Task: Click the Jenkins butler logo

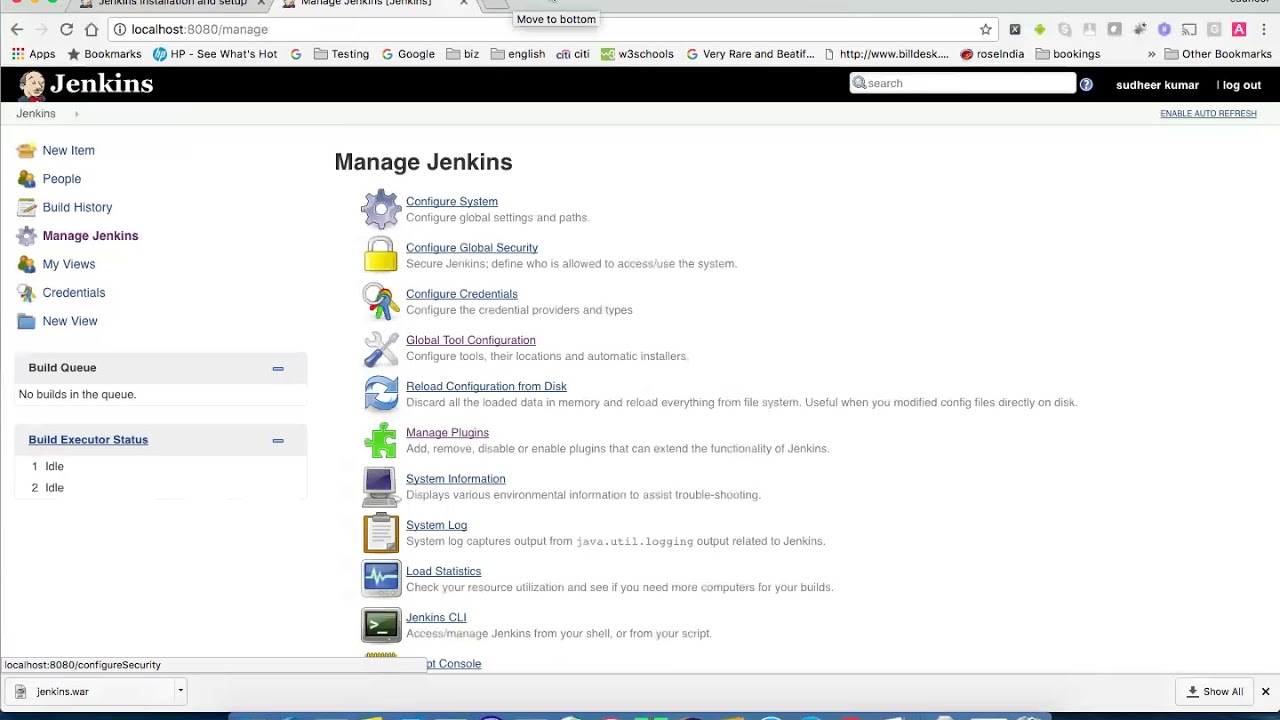Action: click(x=32, y=85)
